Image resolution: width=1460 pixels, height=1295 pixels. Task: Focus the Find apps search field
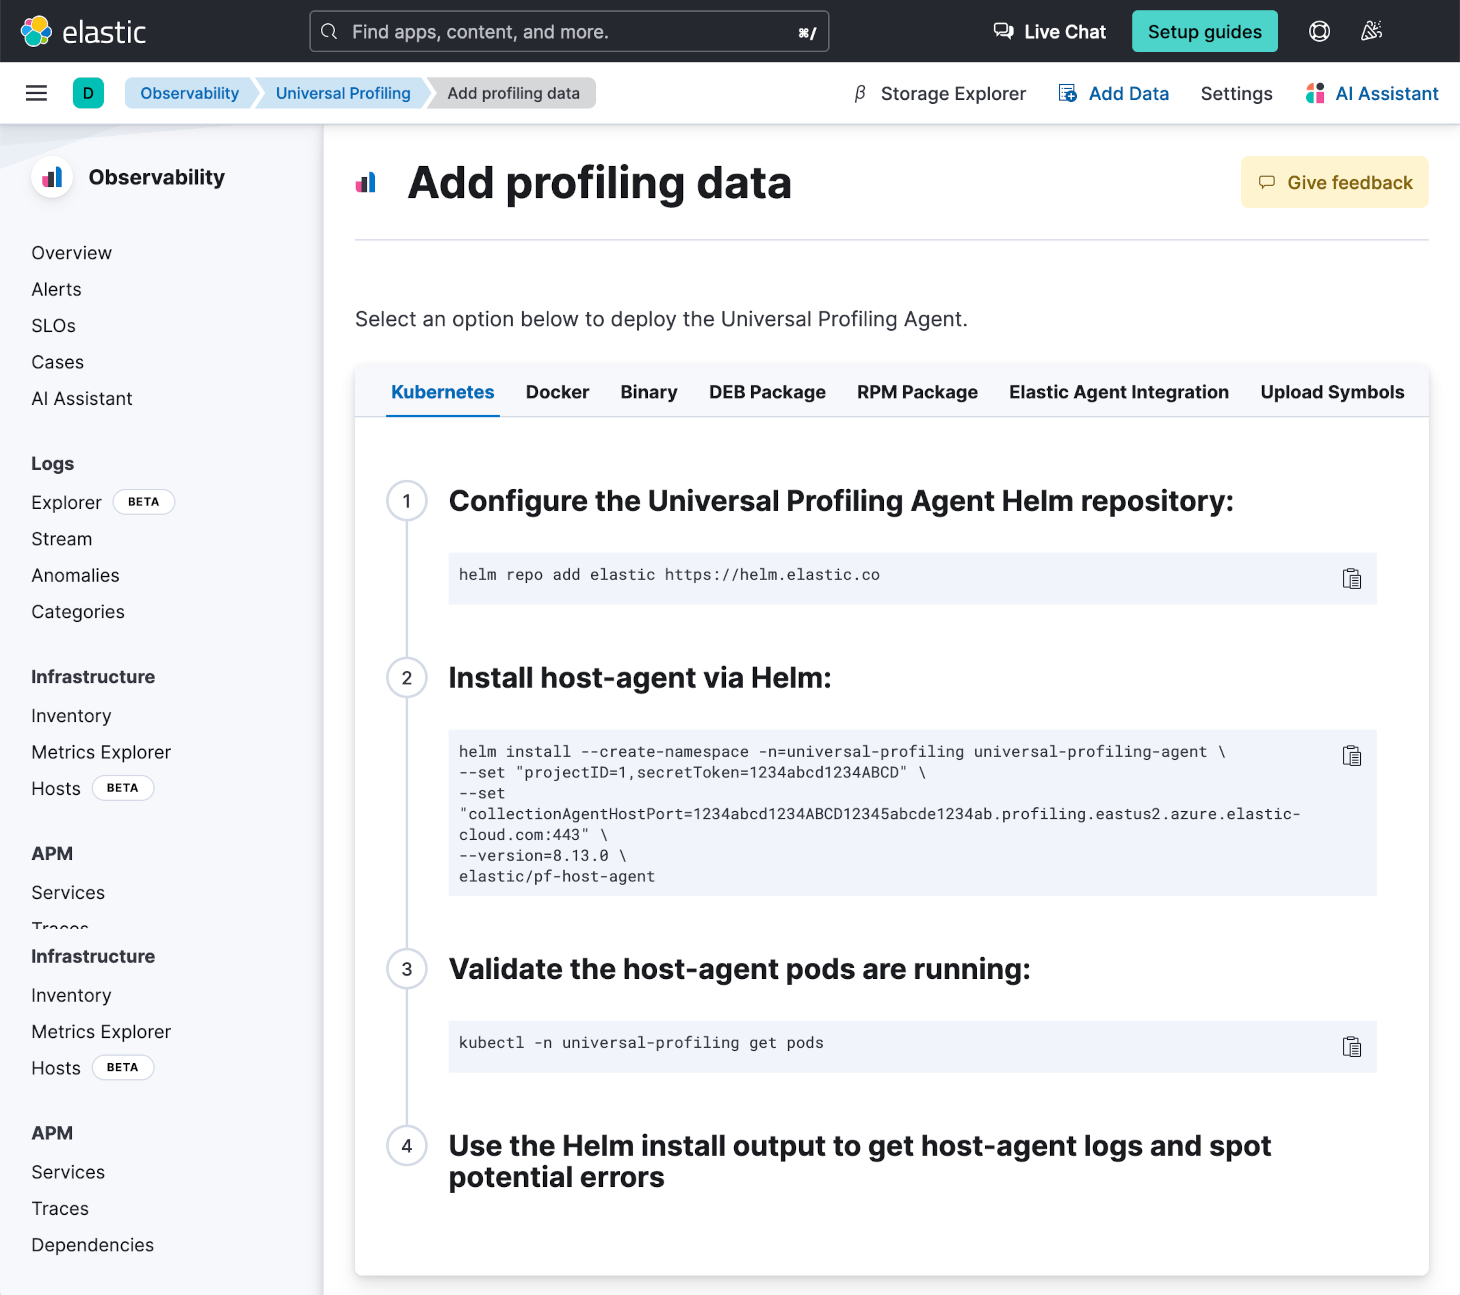[569, 31]
